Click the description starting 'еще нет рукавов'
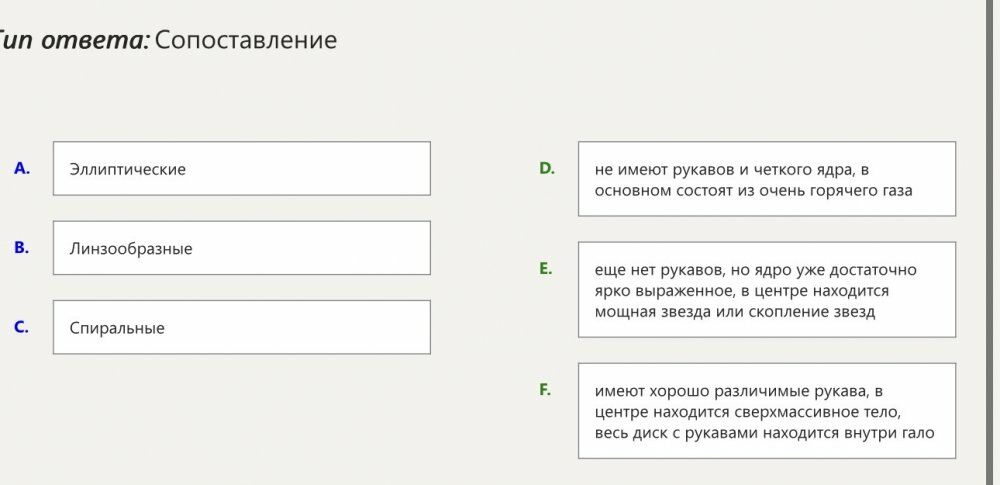The height and width of the screenshot is (485, 1000). (x=766, y=290)
